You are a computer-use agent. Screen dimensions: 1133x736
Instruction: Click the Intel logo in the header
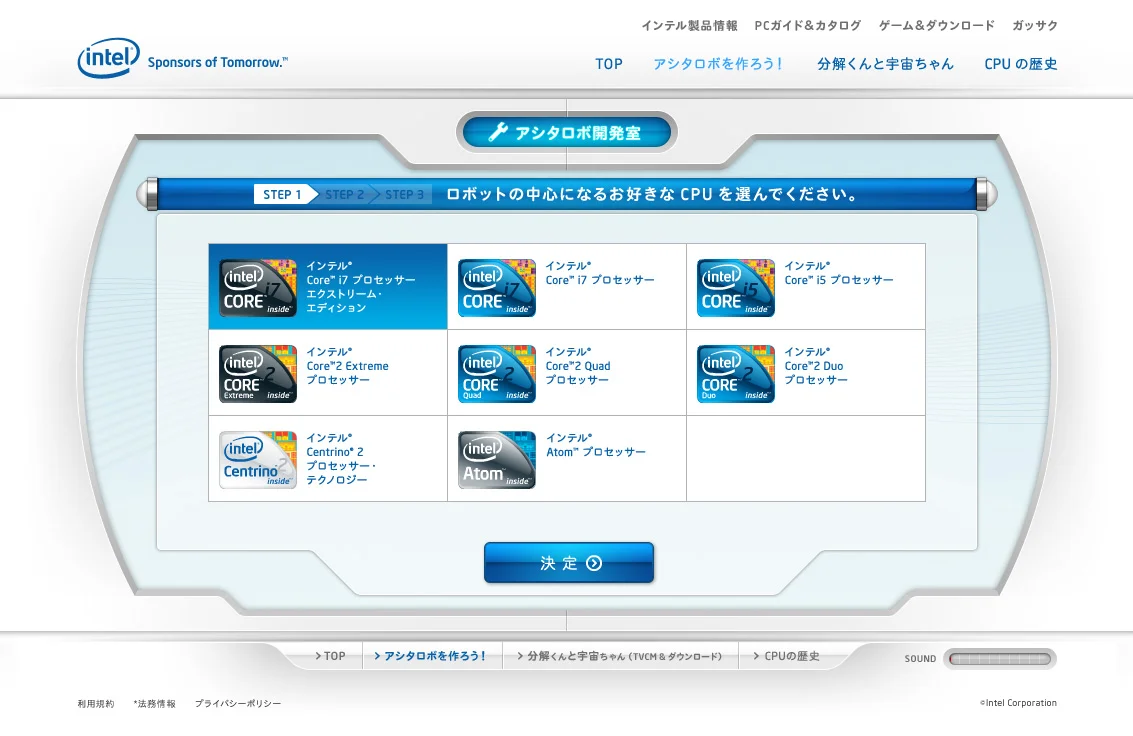point(108,58)
